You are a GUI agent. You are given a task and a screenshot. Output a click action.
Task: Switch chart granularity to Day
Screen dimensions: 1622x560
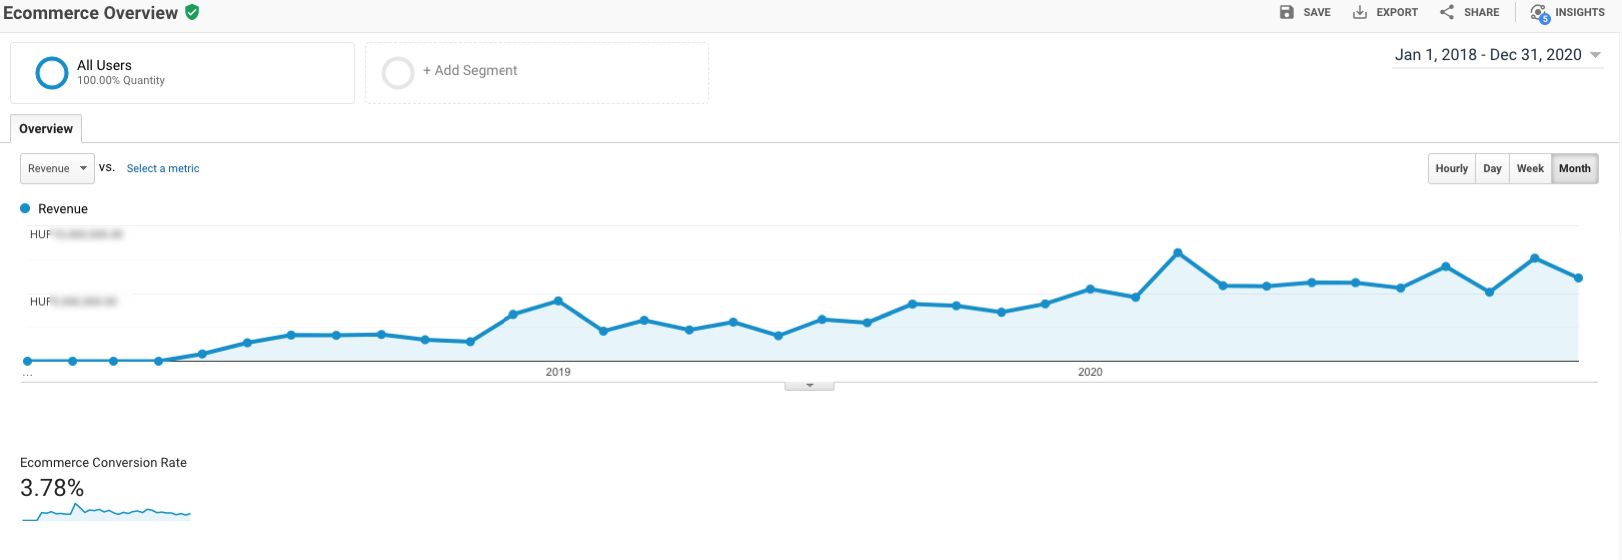(x=1492, y=169)
